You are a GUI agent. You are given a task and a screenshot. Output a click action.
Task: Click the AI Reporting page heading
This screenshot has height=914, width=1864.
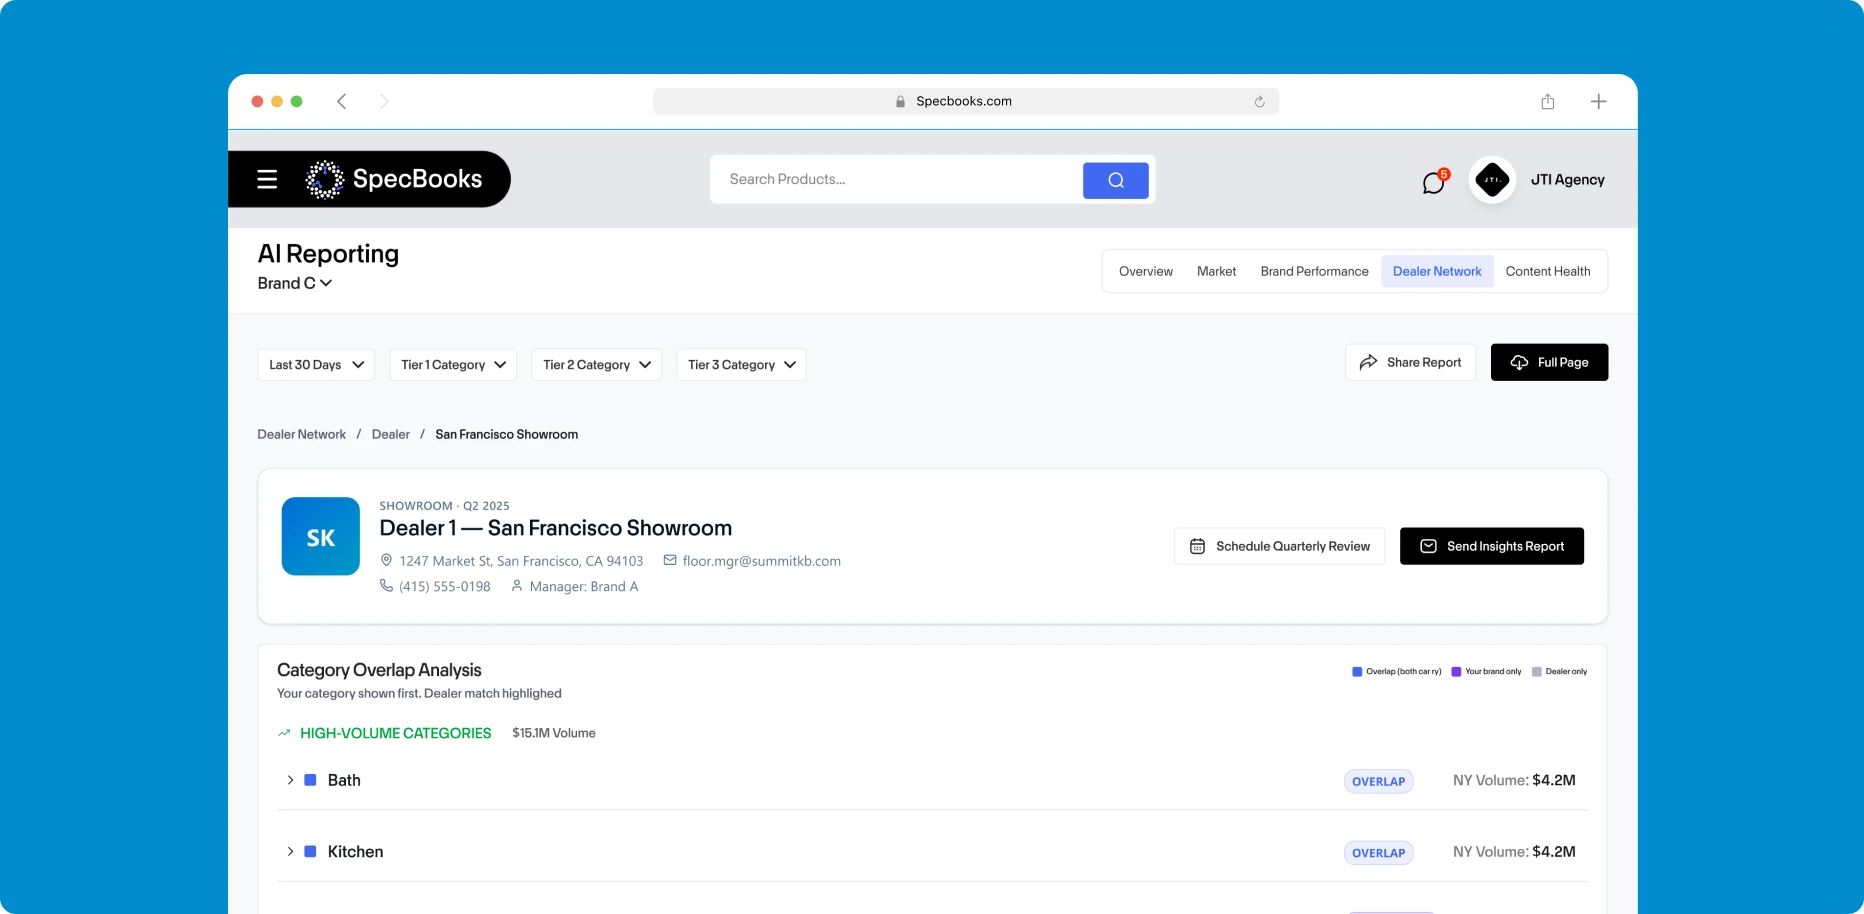tap(328, 254)
